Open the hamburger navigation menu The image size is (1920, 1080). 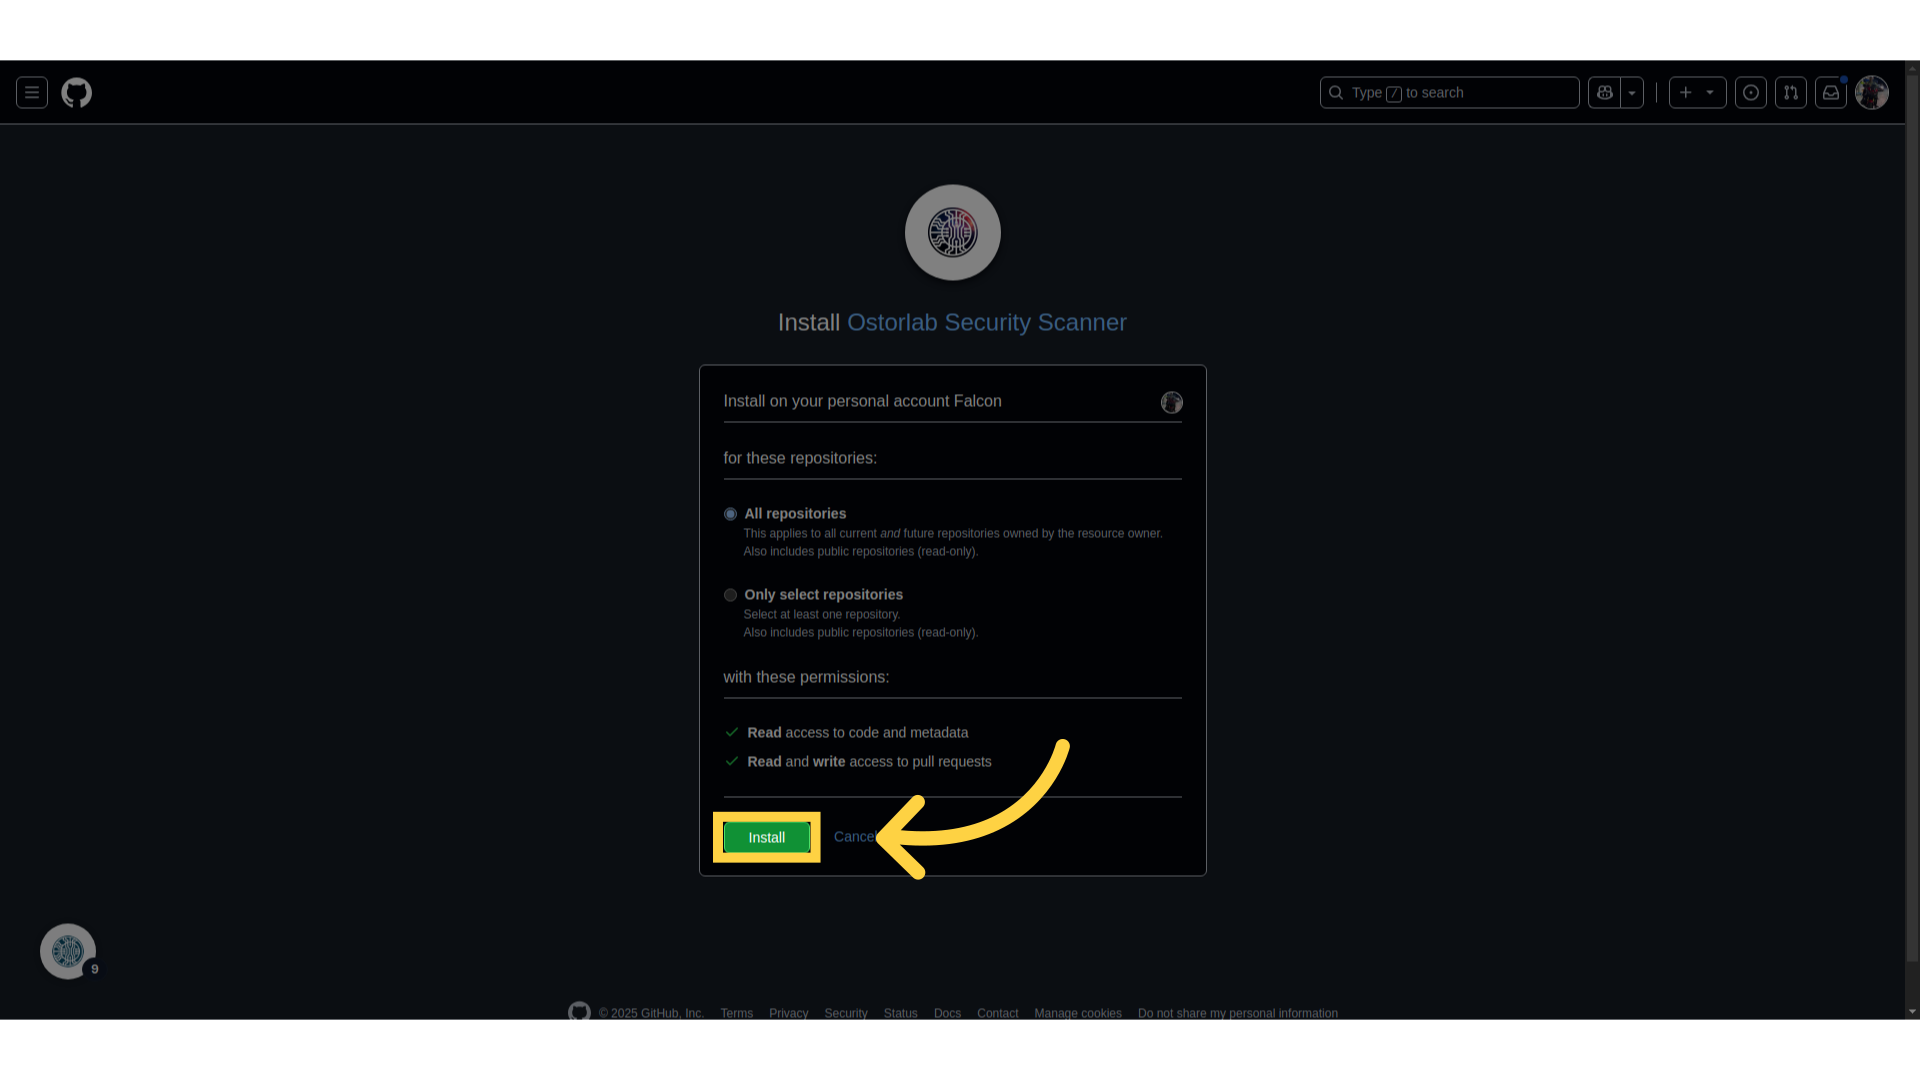(32, 93)
